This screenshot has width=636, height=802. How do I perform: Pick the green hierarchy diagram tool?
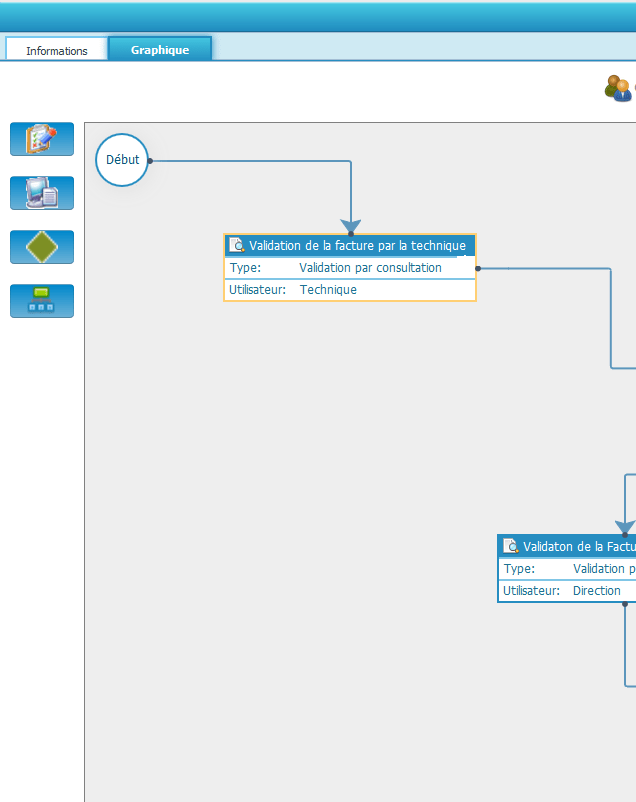tap(42, 301)
